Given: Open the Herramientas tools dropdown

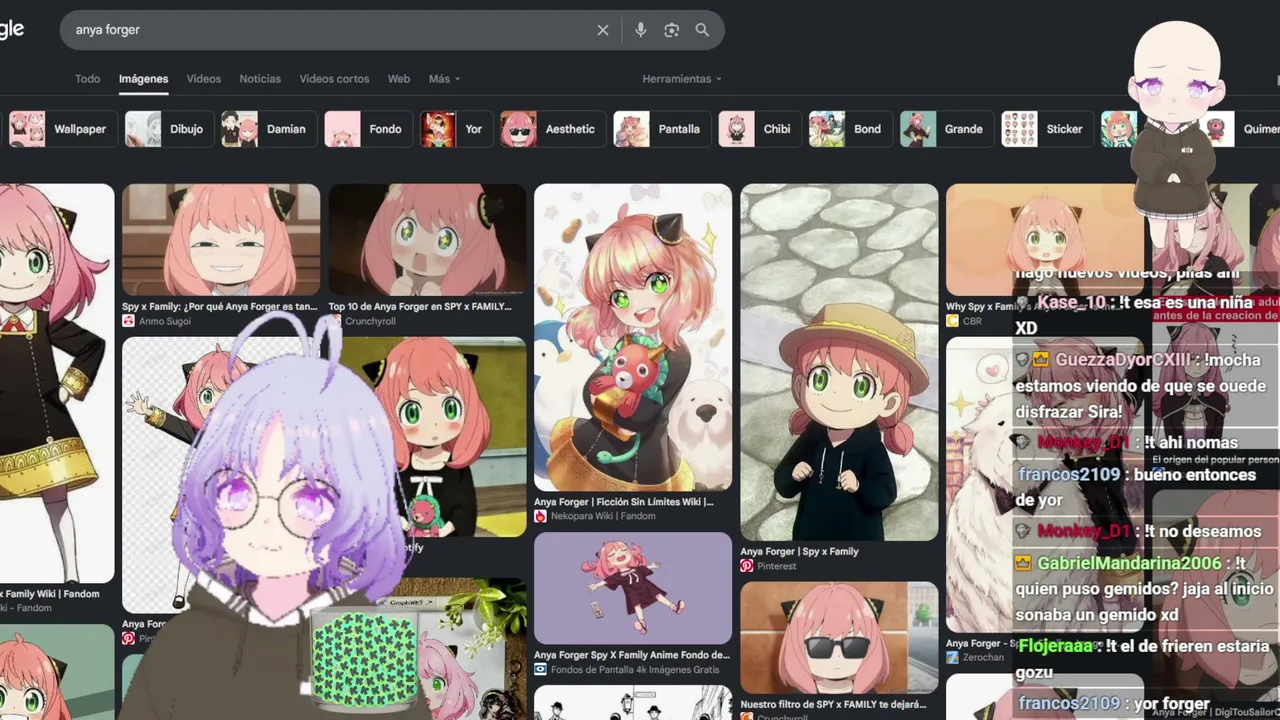Looking at the screenshot, I should pos(682,79).
